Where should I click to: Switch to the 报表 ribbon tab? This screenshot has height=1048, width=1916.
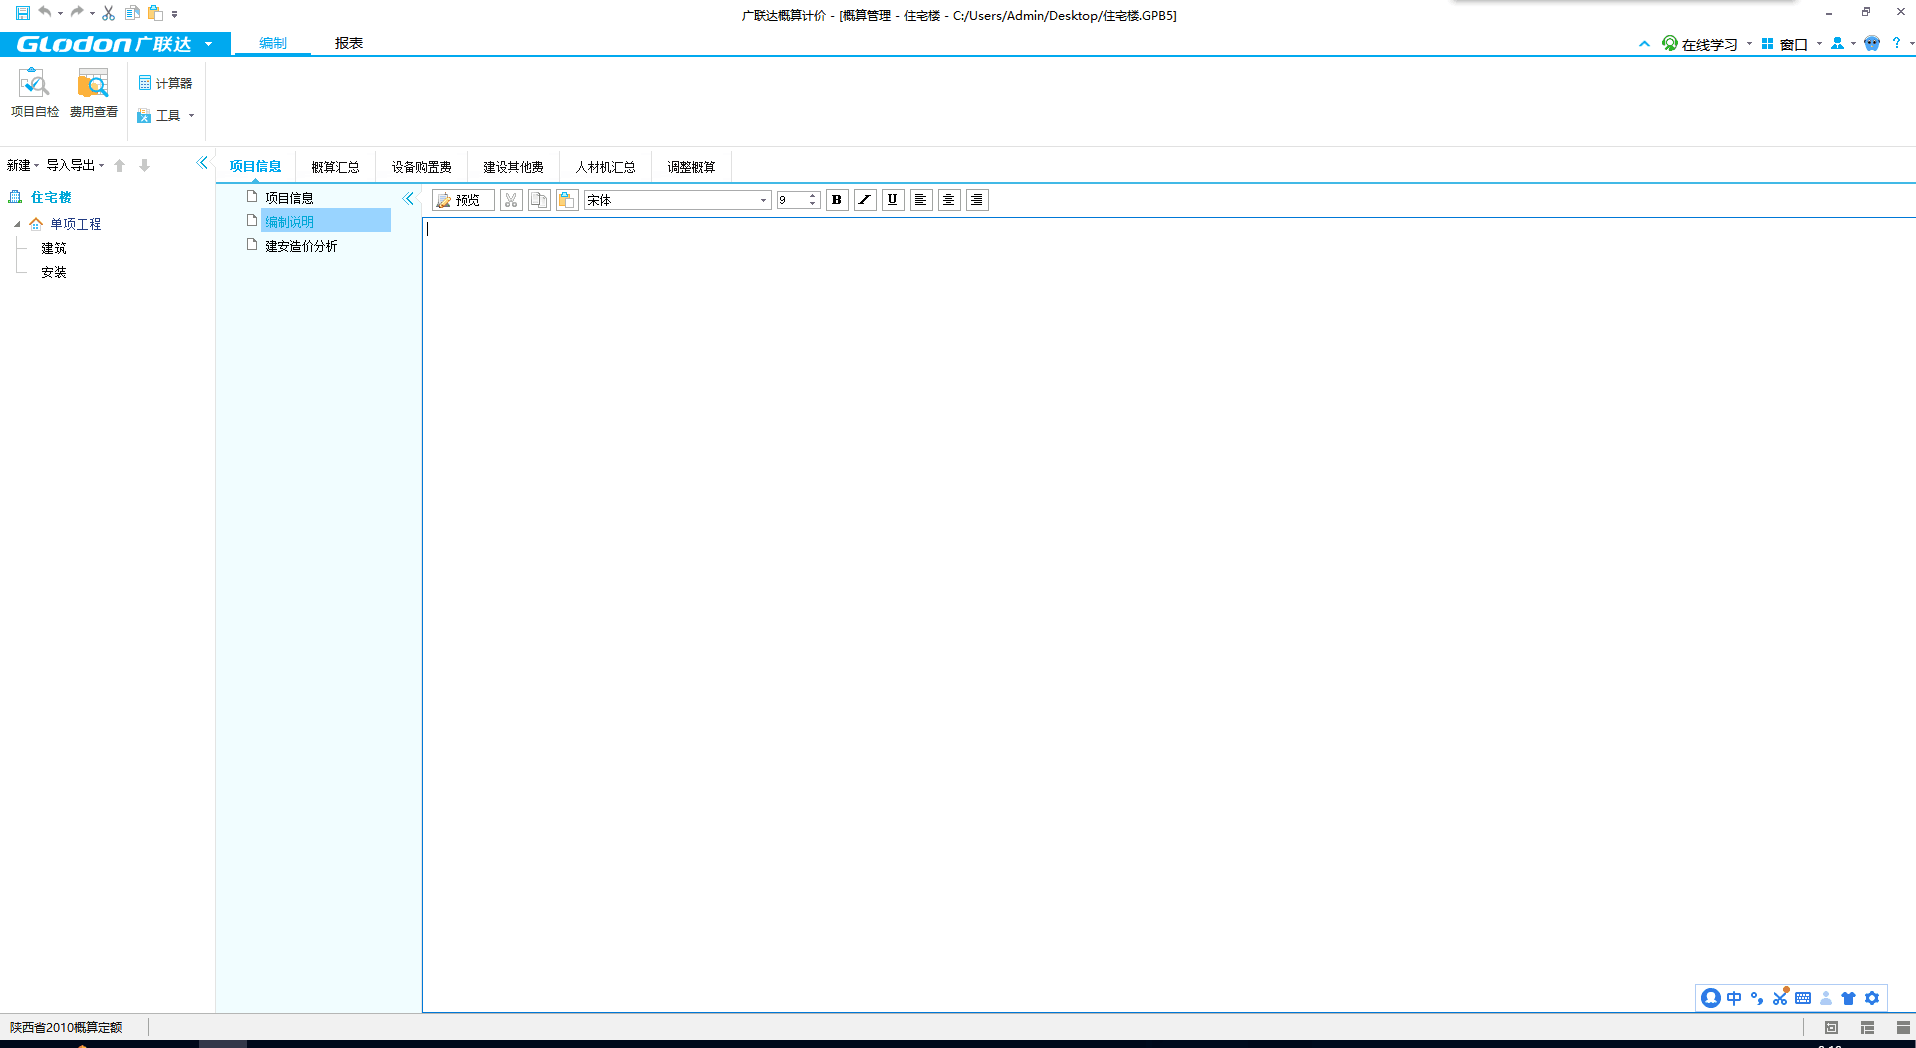coord(349,43)
